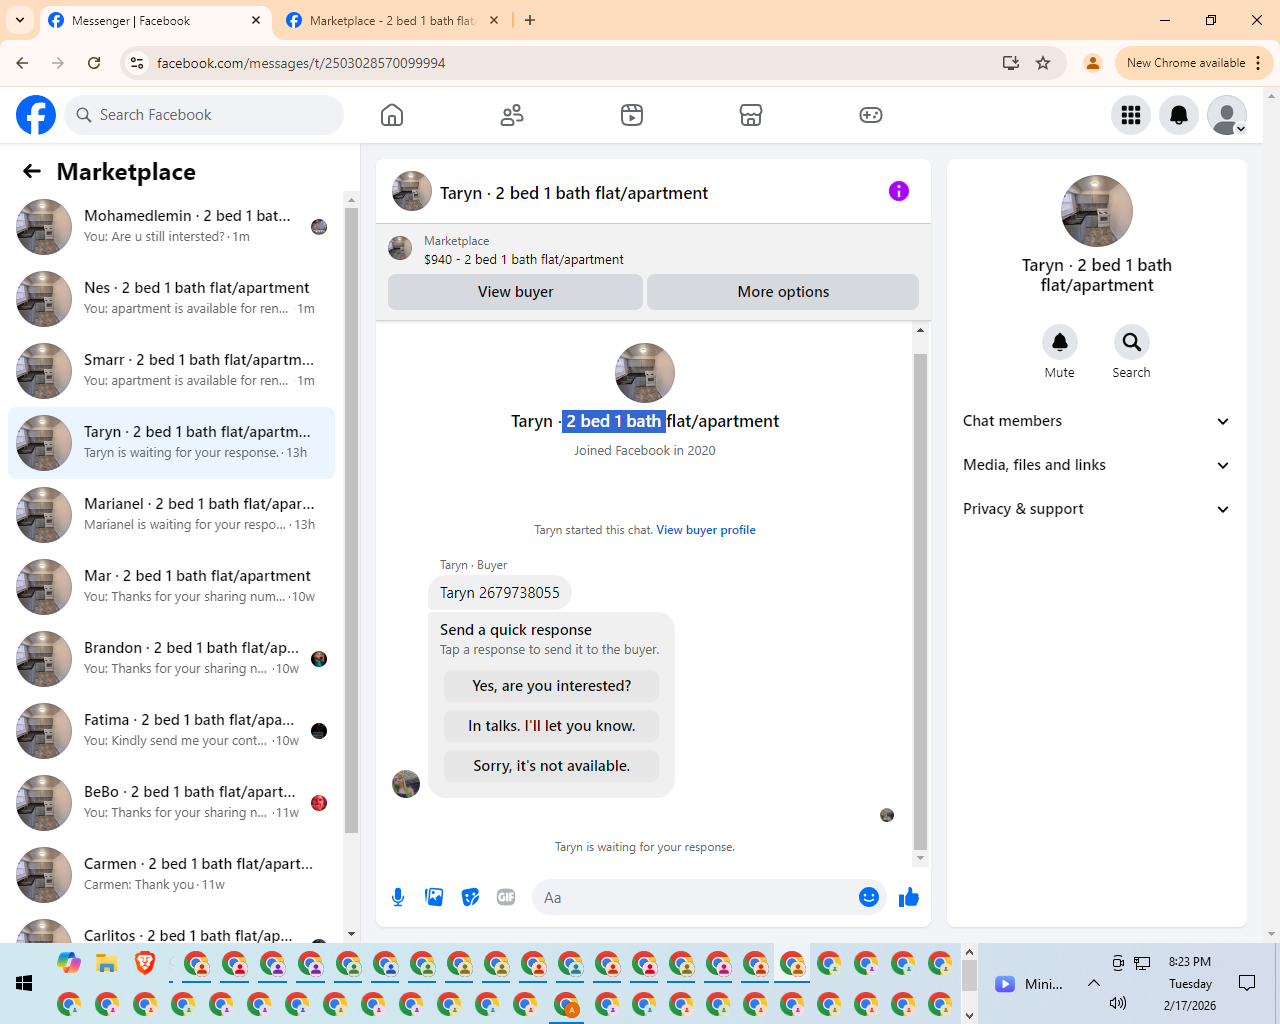Image resolution: width=1280 pixels, height=1024 pixels.
Task: Click the purple conversation info icon
Action: coord(899,191)
